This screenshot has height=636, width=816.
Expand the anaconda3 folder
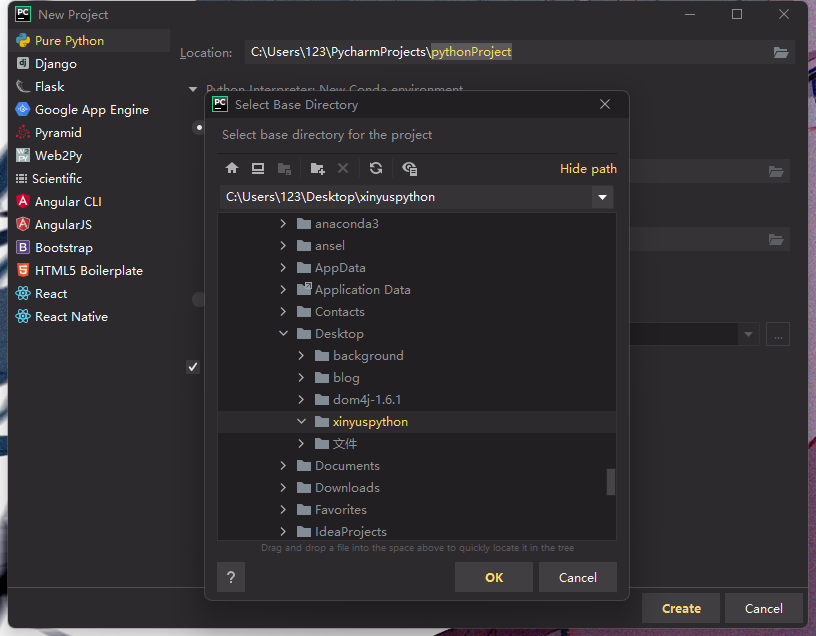point(283,223)
